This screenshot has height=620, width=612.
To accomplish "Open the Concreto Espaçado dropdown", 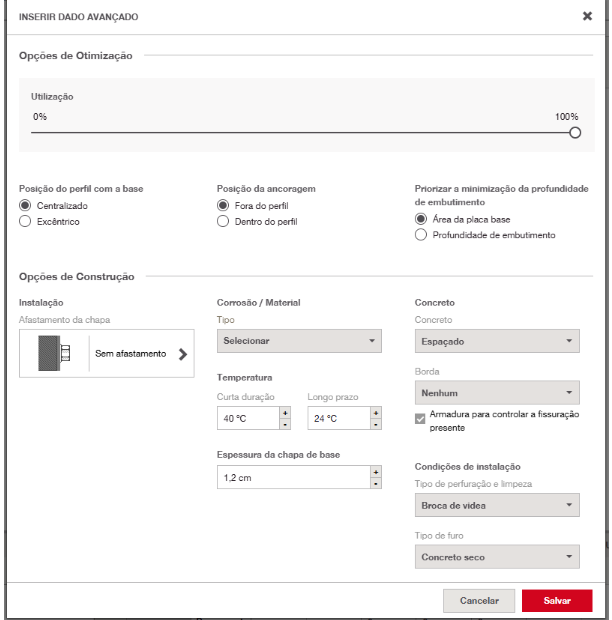I will click(497, 341).
